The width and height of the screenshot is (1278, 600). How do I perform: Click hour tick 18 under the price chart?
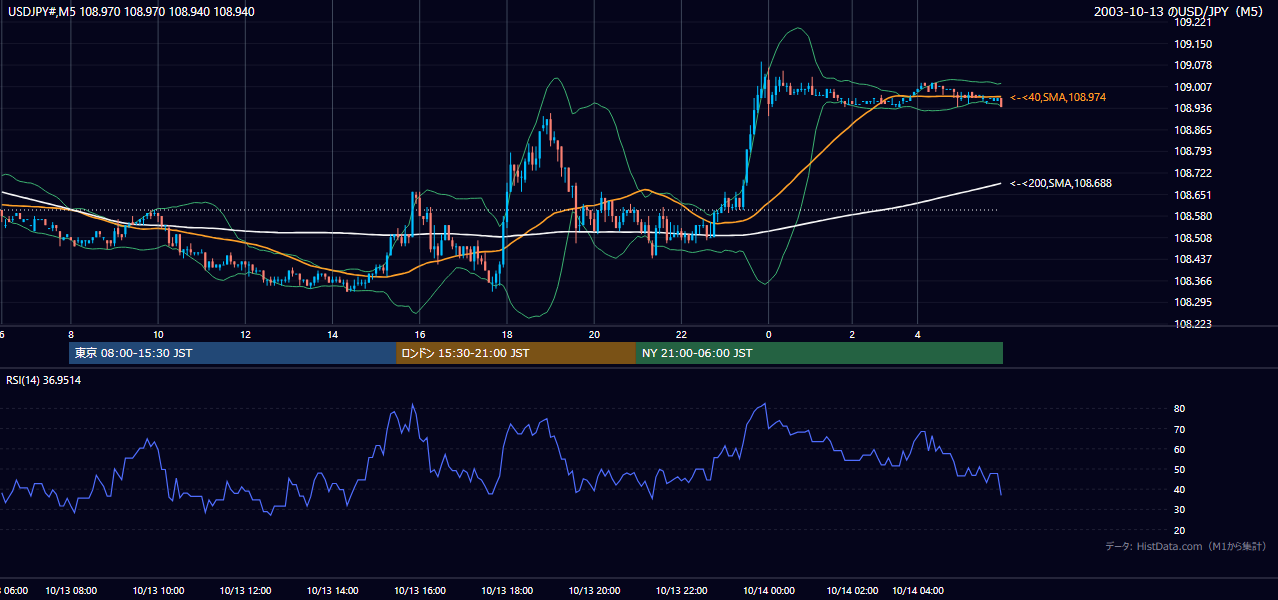point(507,334)
